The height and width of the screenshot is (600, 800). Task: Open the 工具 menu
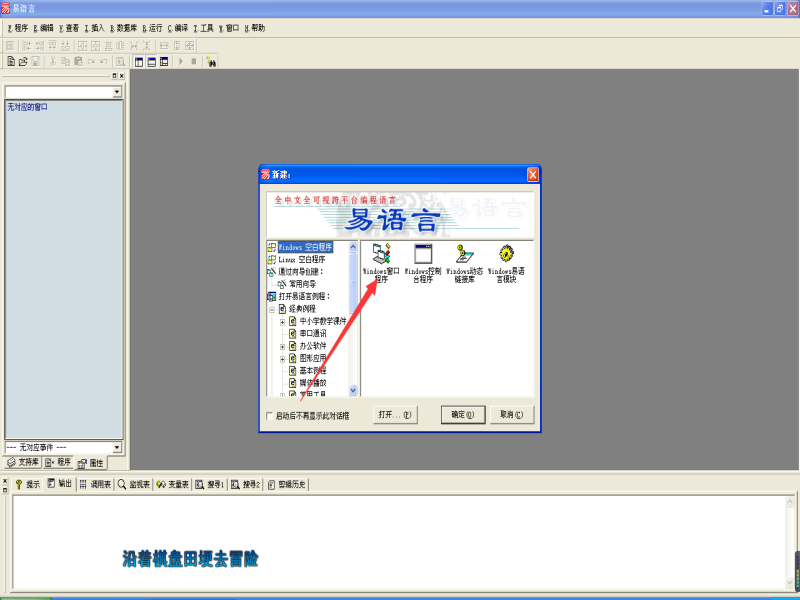(x=203, y=28)
